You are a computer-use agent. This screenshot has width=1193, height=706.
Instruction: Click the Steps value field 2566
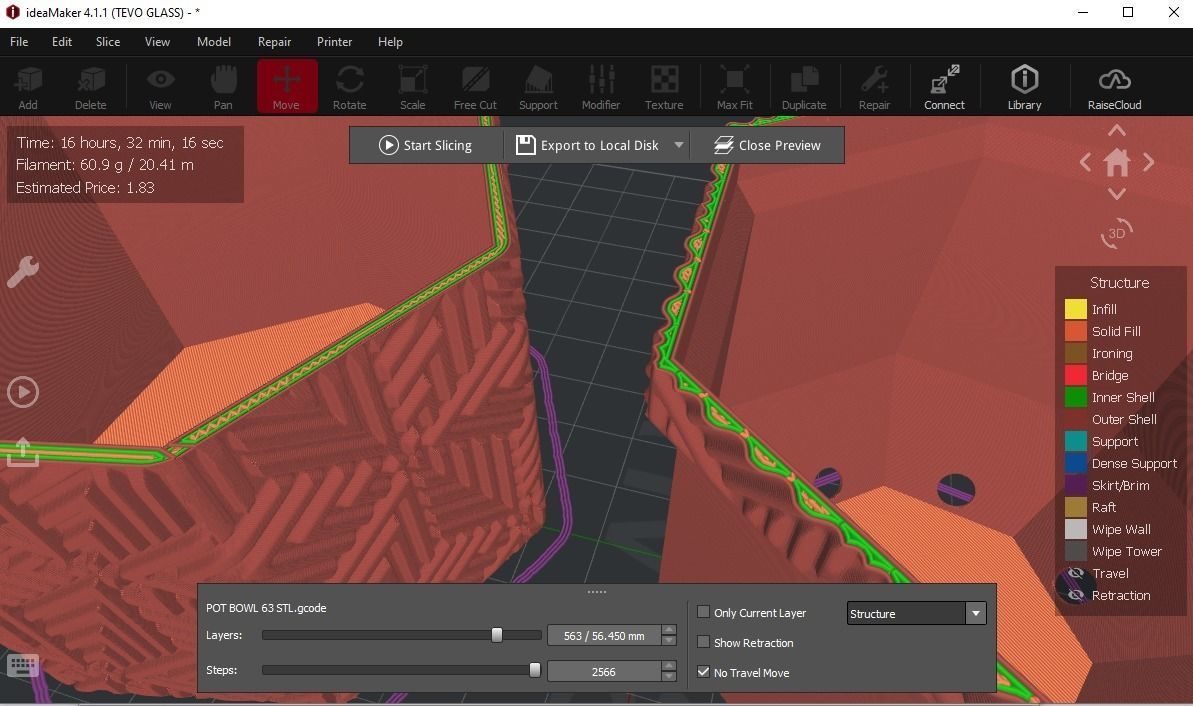click(x=604, y=671)
